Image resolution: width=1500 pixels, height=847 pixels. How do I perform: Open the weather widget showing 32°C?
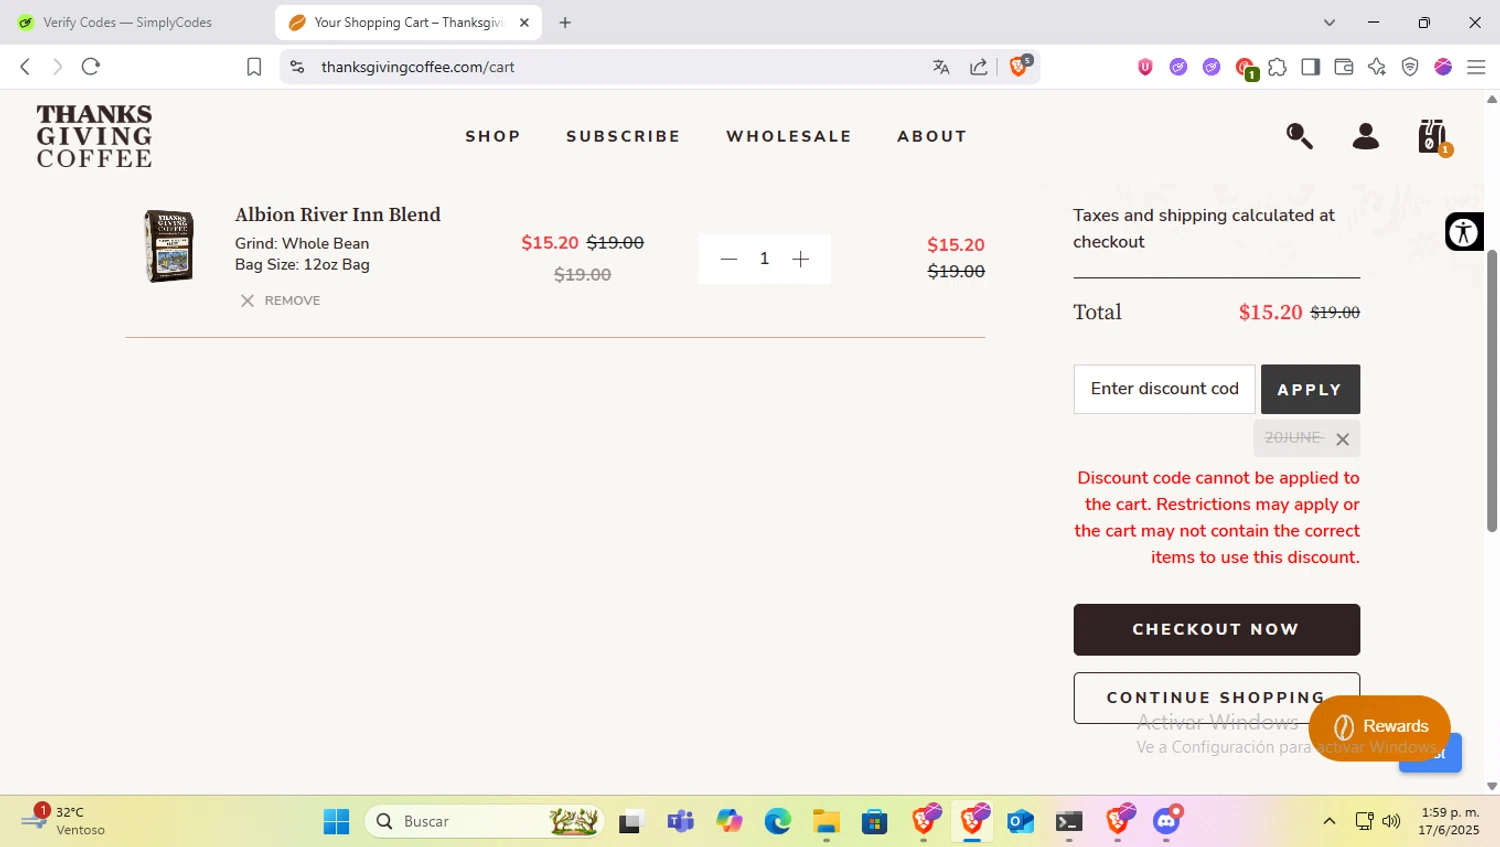62,821
